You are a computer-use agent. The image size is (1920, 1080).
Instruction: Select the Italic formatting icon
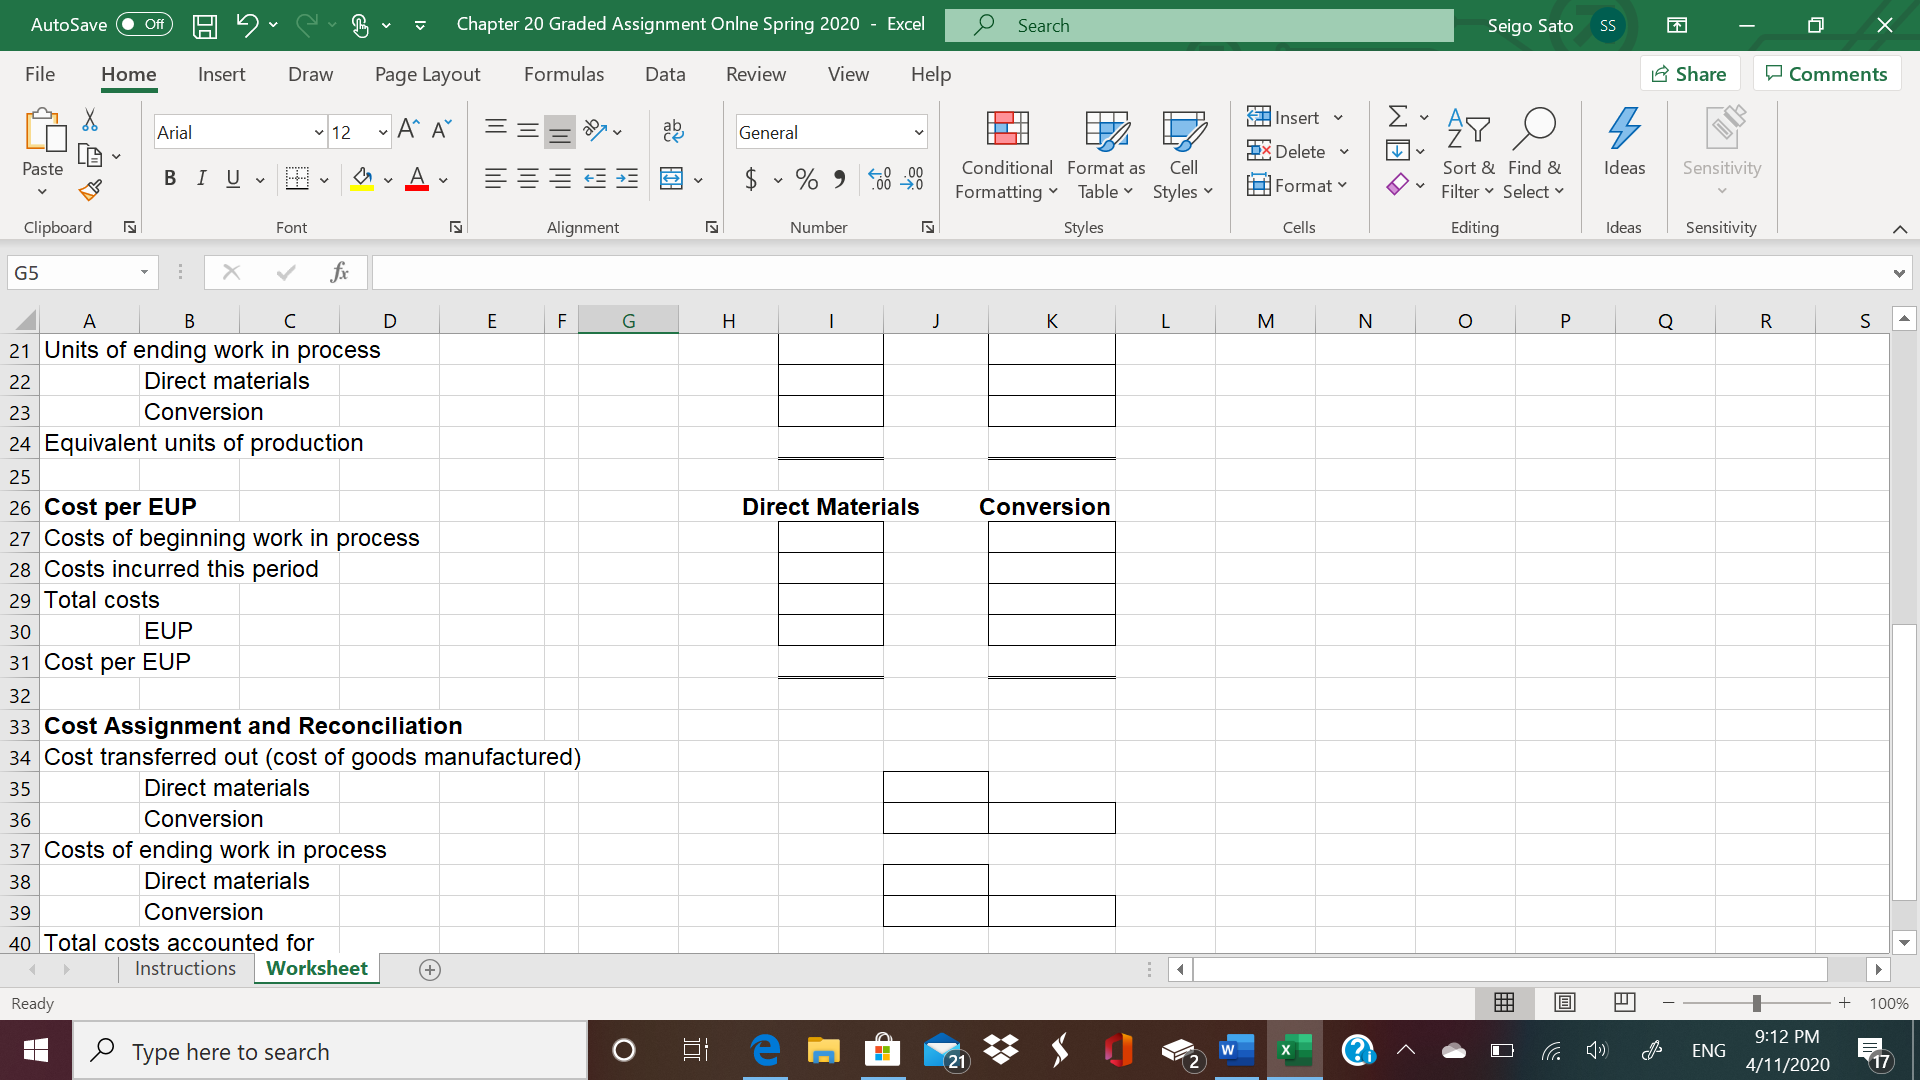coord(201,178)
